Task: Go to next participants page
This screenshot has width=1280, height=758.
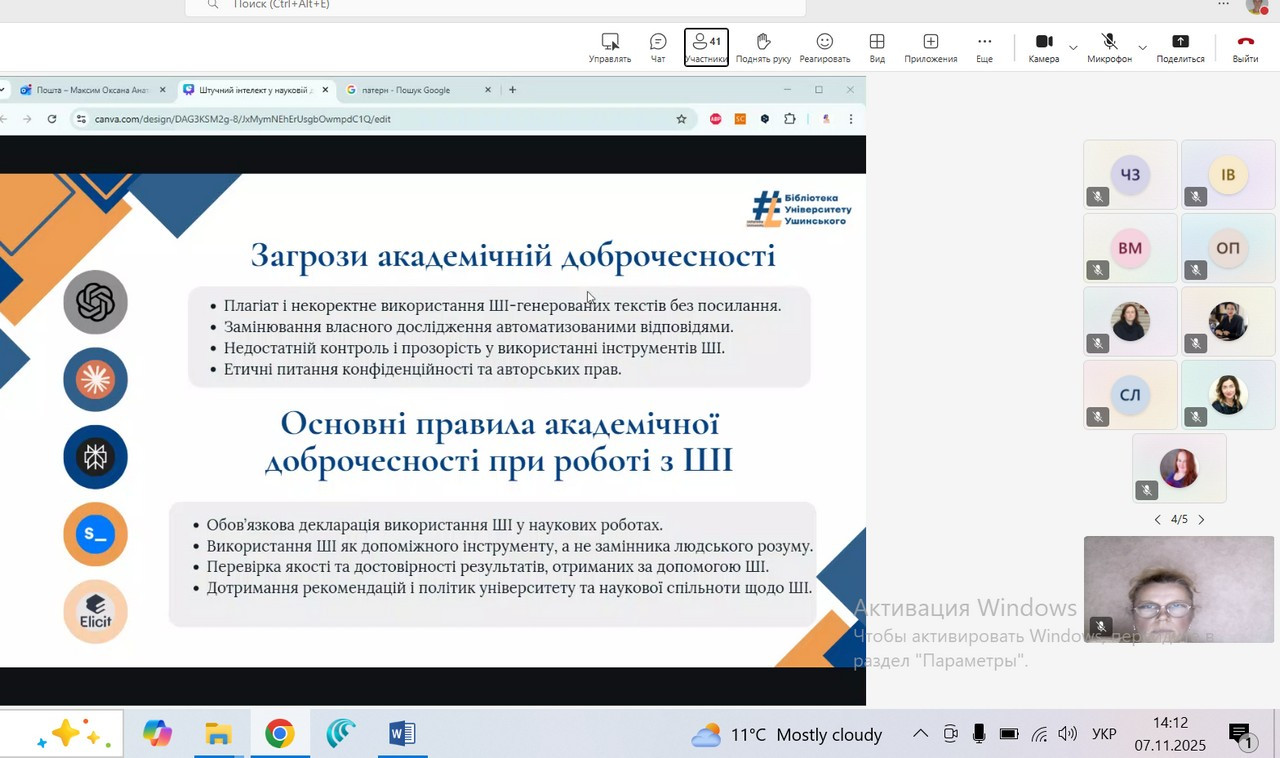Action: (1201, 520)
